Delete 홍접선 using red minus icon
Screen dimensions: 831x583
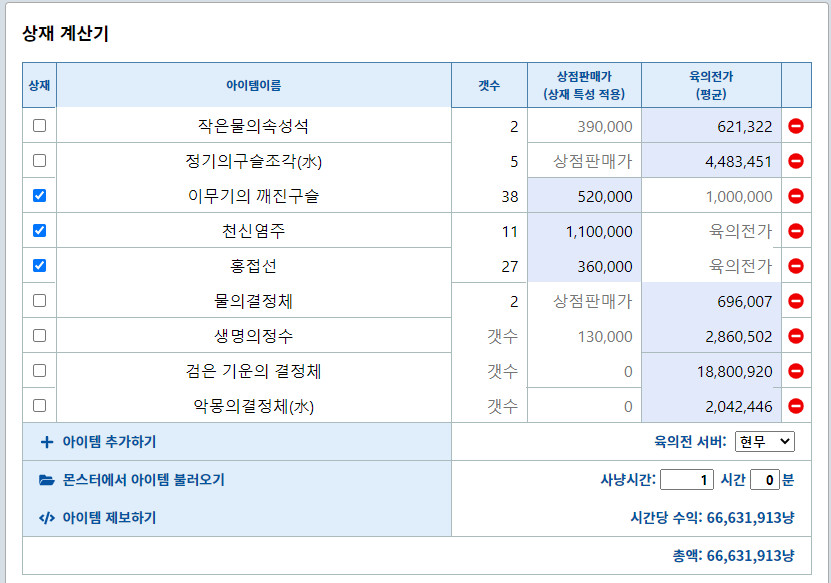tap(797, 266)
